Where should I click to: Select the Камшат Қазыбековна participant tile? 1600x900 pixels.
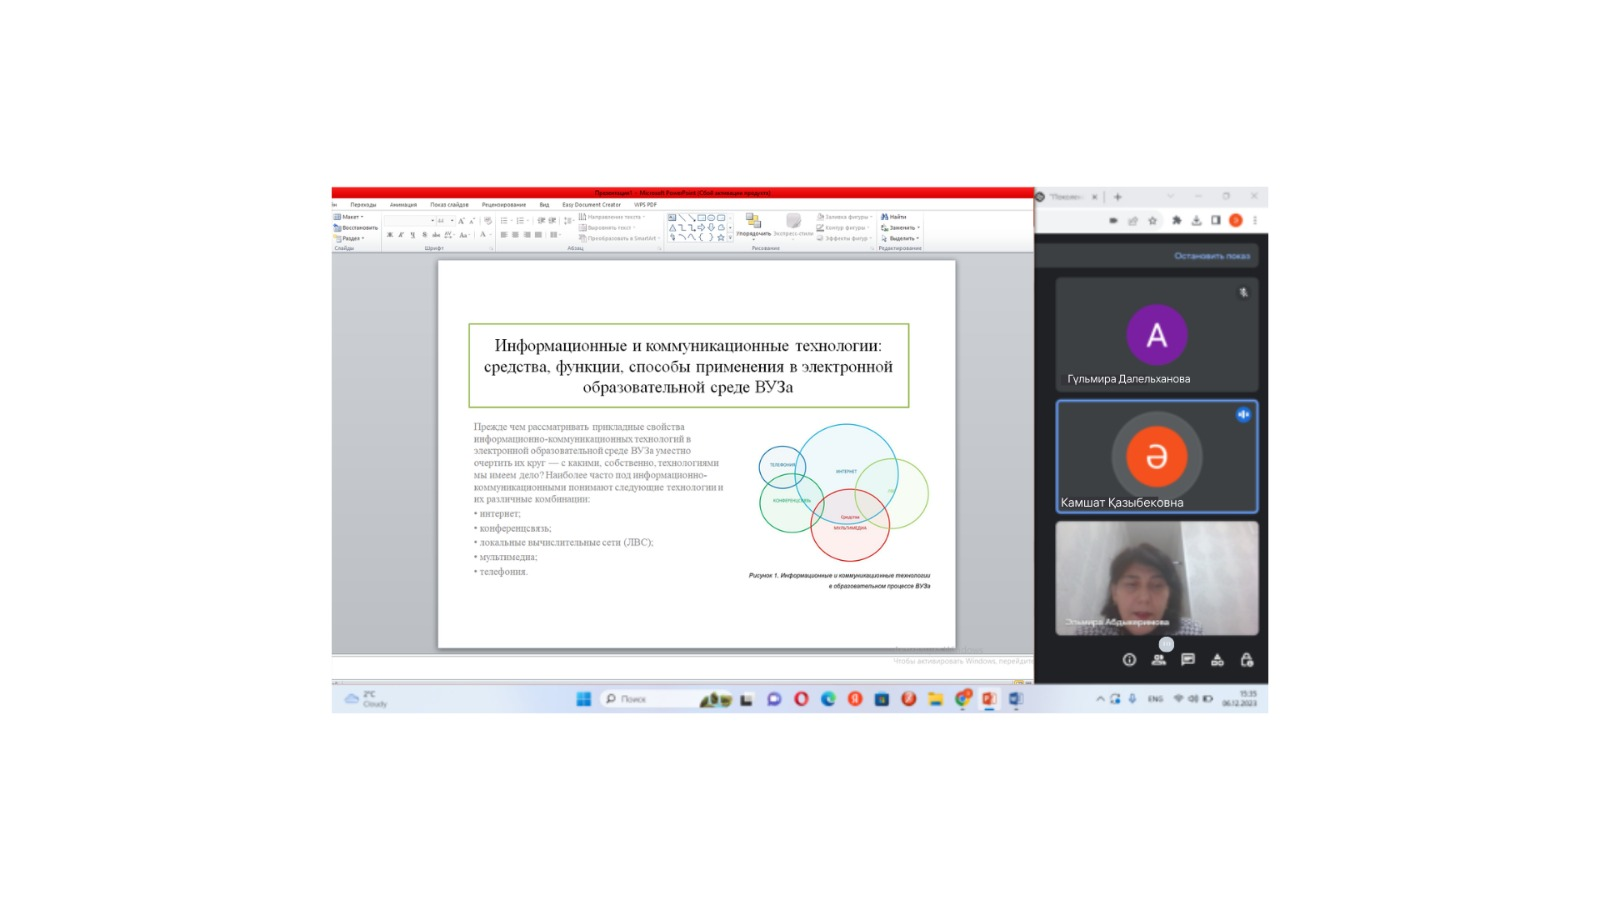(1156, 457)
